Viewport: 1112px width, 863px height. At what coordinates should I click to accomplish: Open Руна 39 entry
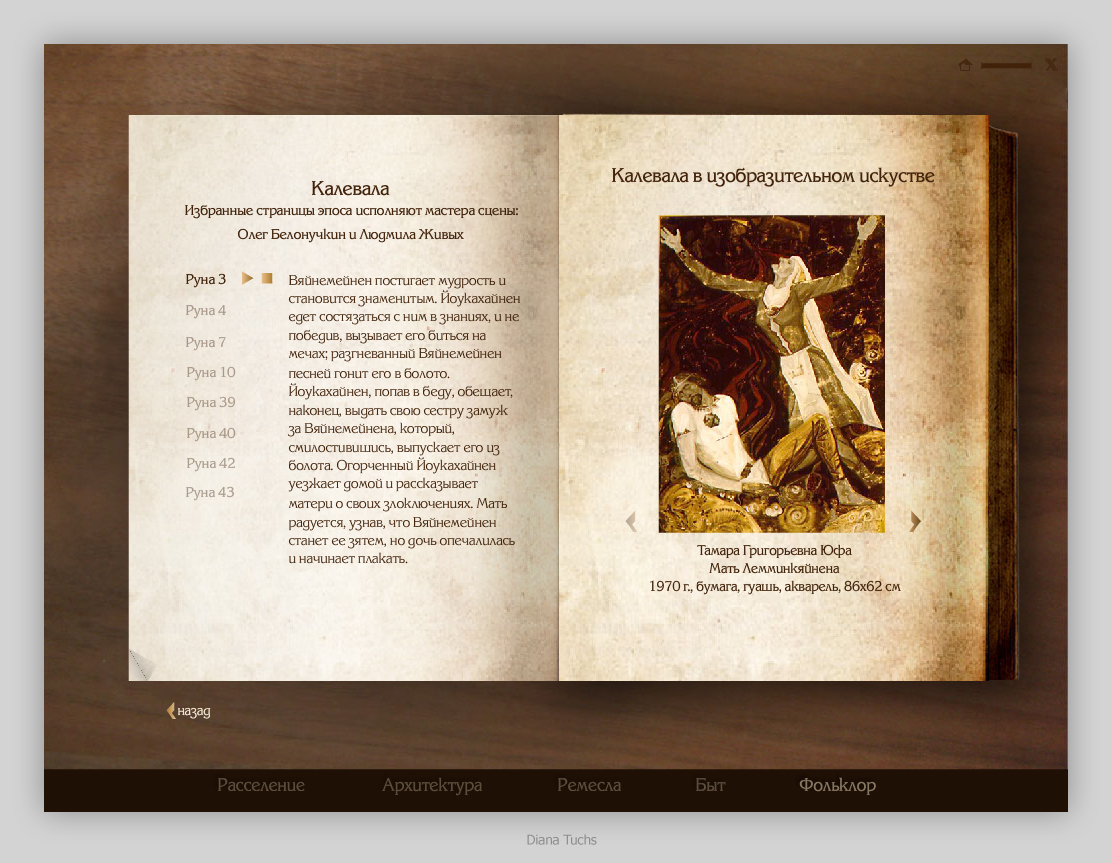pos(211,402)
